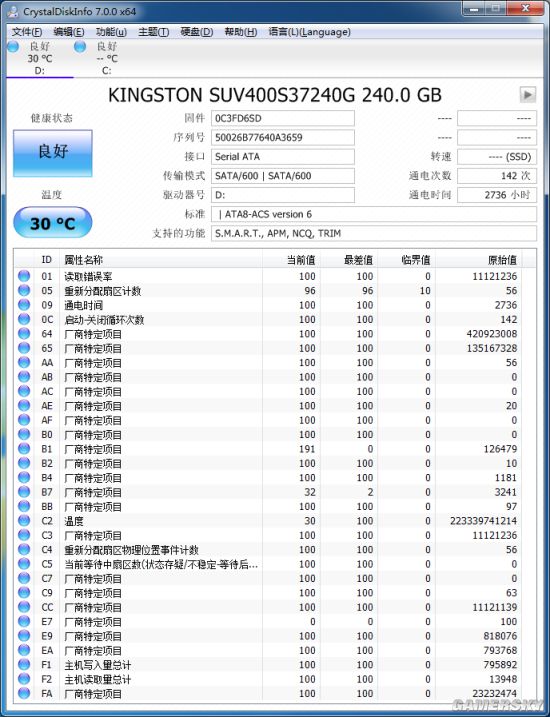Click the status orb for attribute 05

[24, 290]
